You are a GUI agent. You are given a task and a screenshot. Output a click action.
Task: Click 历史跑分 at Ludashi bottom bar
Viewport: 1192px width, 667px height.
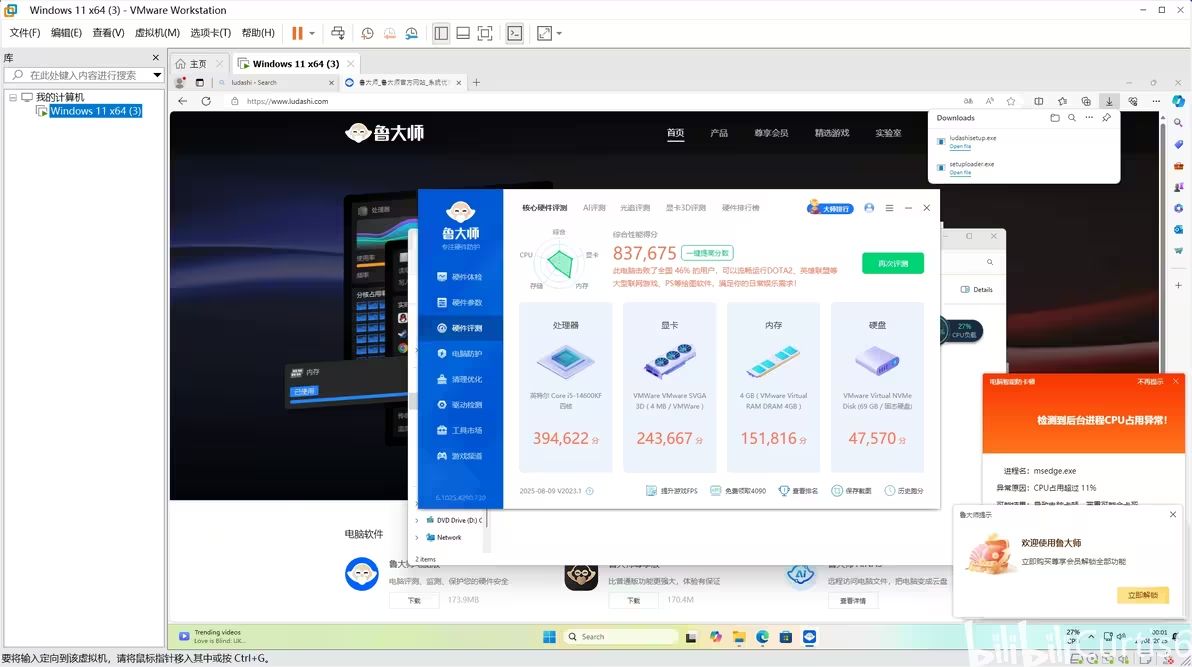click(x=904, y=491)
